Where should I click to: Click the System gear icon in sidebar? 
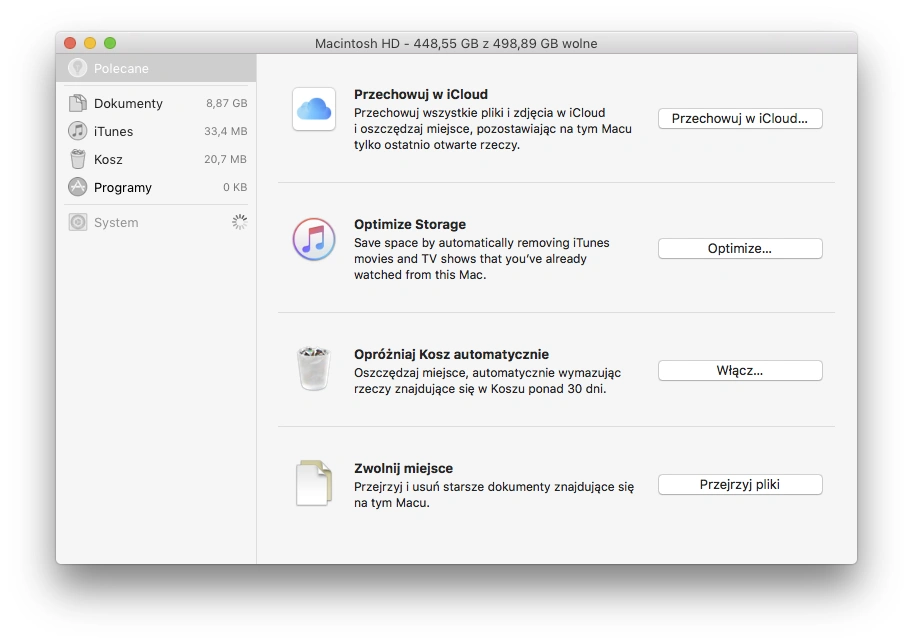click(77, 222)
